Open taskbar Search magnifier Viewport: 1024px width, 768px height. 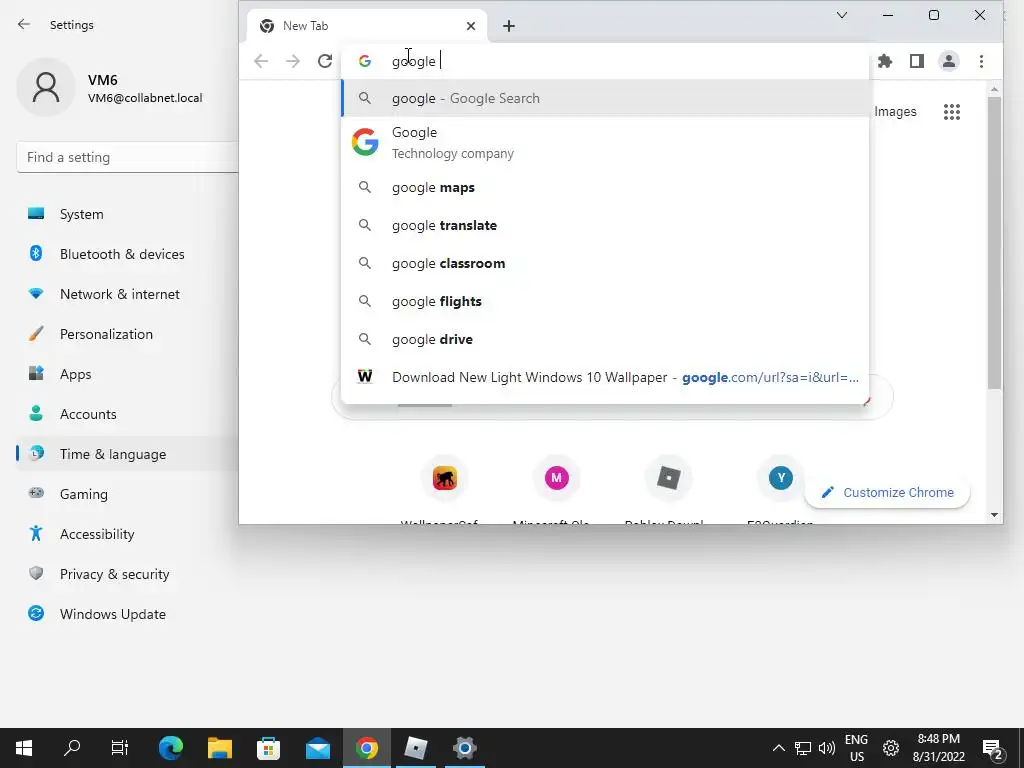pos(72,748)
